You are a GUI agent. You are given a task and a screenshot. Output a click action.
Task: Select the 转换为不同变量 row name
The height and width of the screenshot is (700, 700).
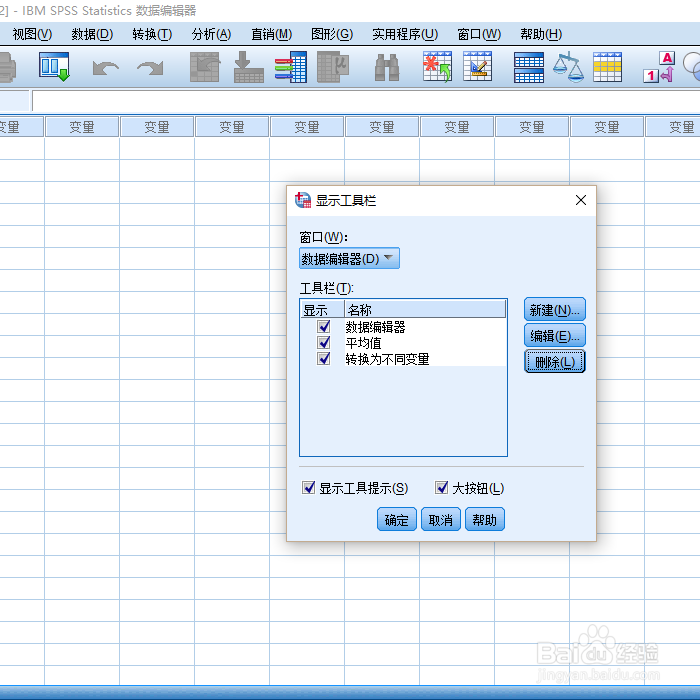(387, 359)
